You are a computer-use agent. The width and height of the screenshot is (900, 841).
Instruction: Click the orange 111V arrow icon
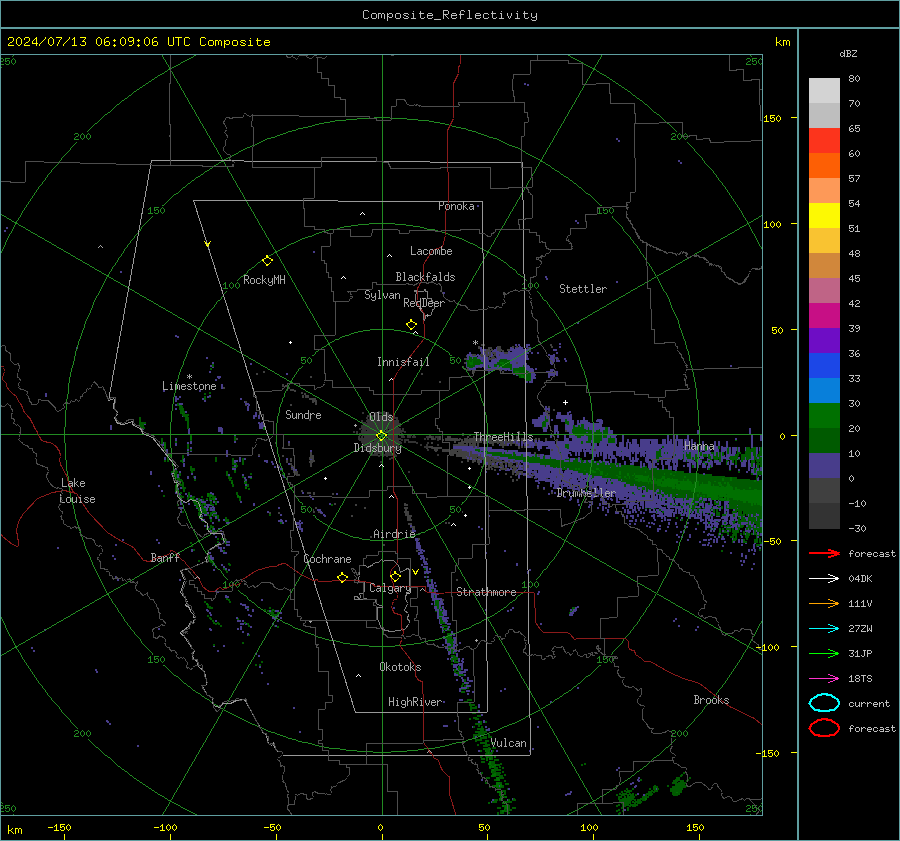pyautogui.click(x=824, y=603)
